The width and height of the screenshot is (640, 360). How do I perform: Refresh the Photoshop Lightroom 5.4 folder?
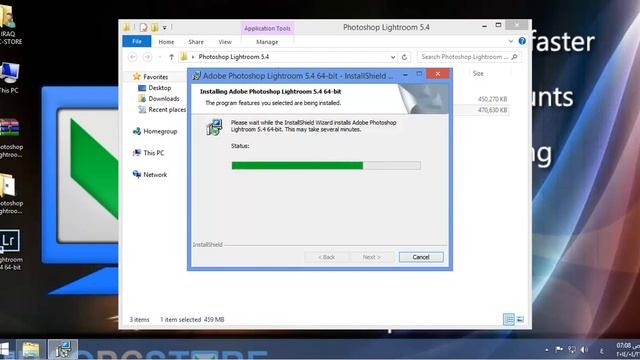pyautogui.click(x=404, y=57)
